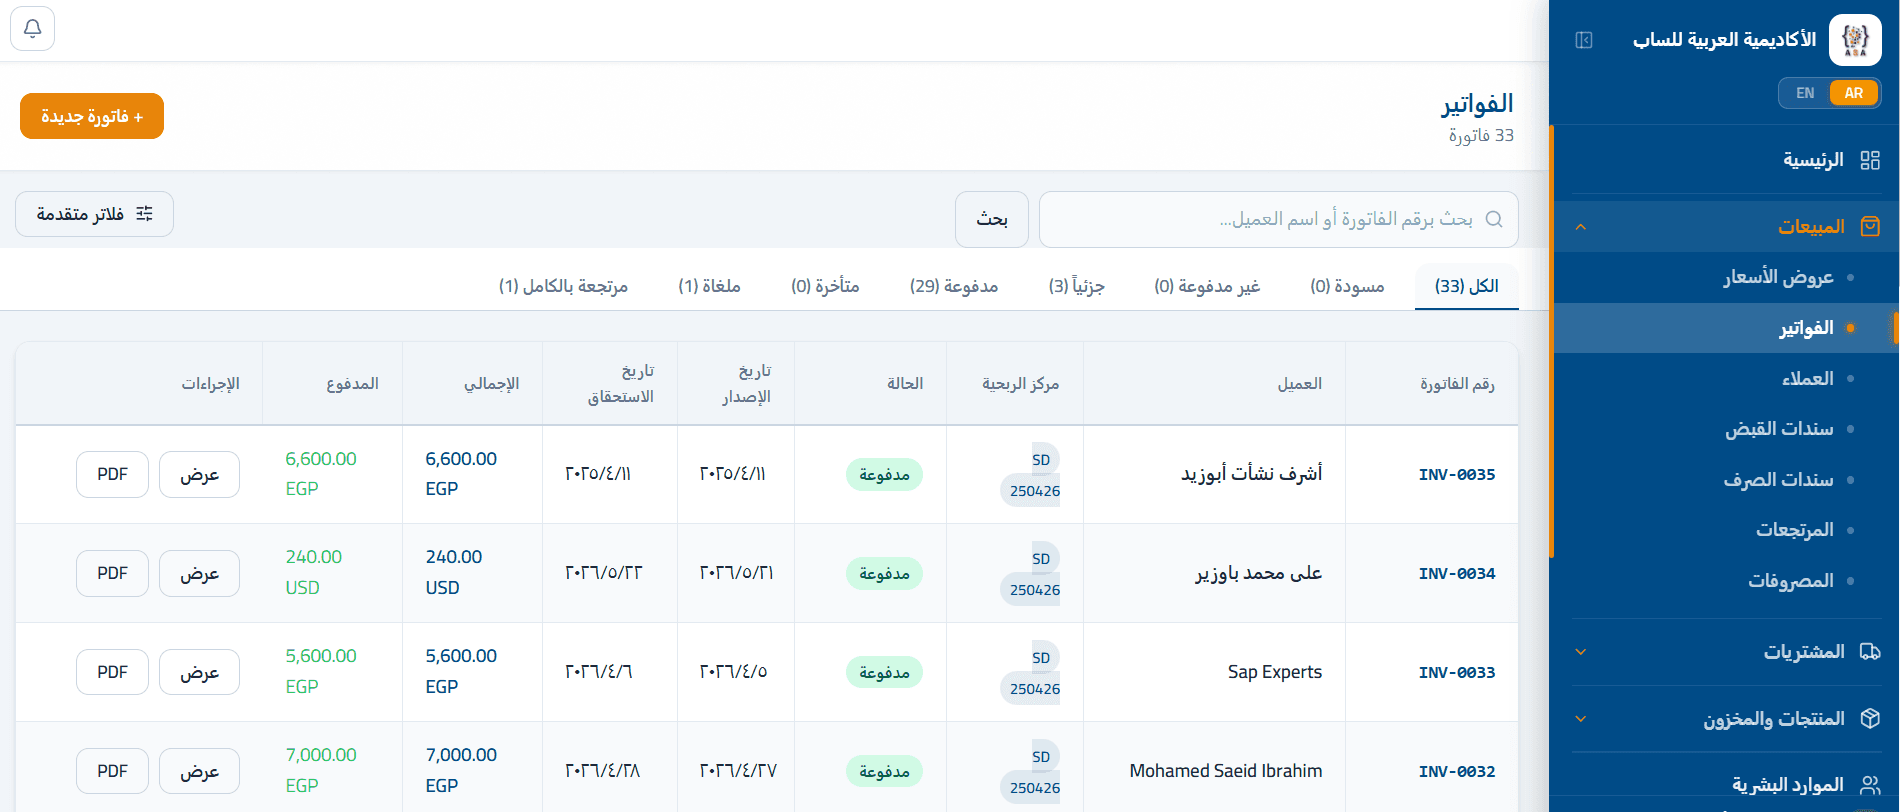Screen dimensions: 1900x812
Task: Download PDF for INV-0035
Action: (x=112, y=474)
